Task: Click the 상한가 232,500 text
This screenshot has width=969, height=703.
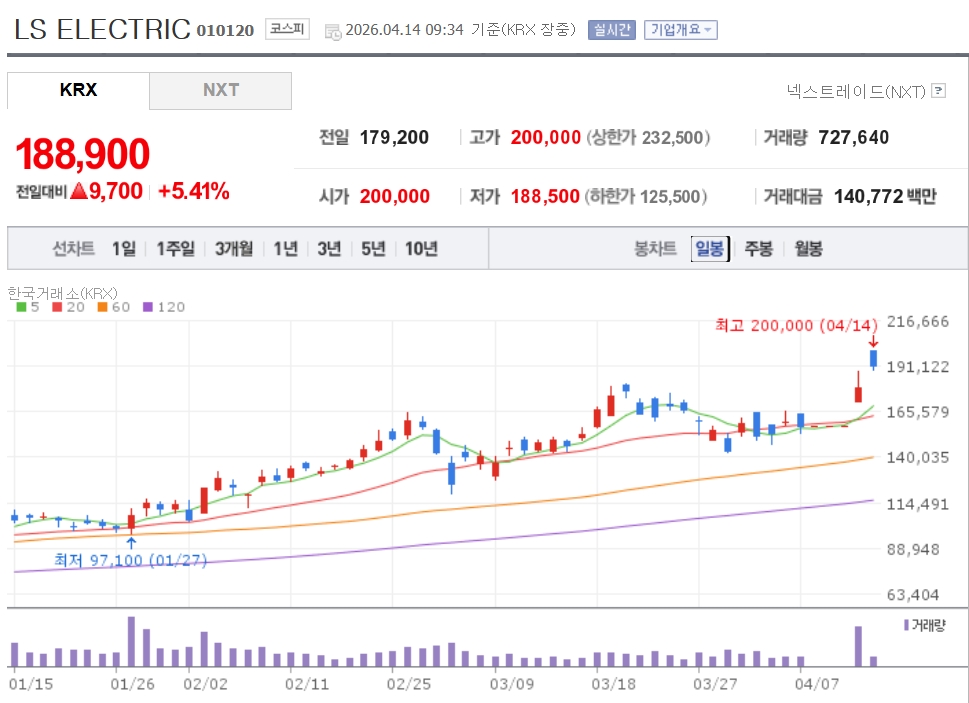Action: 648,137
